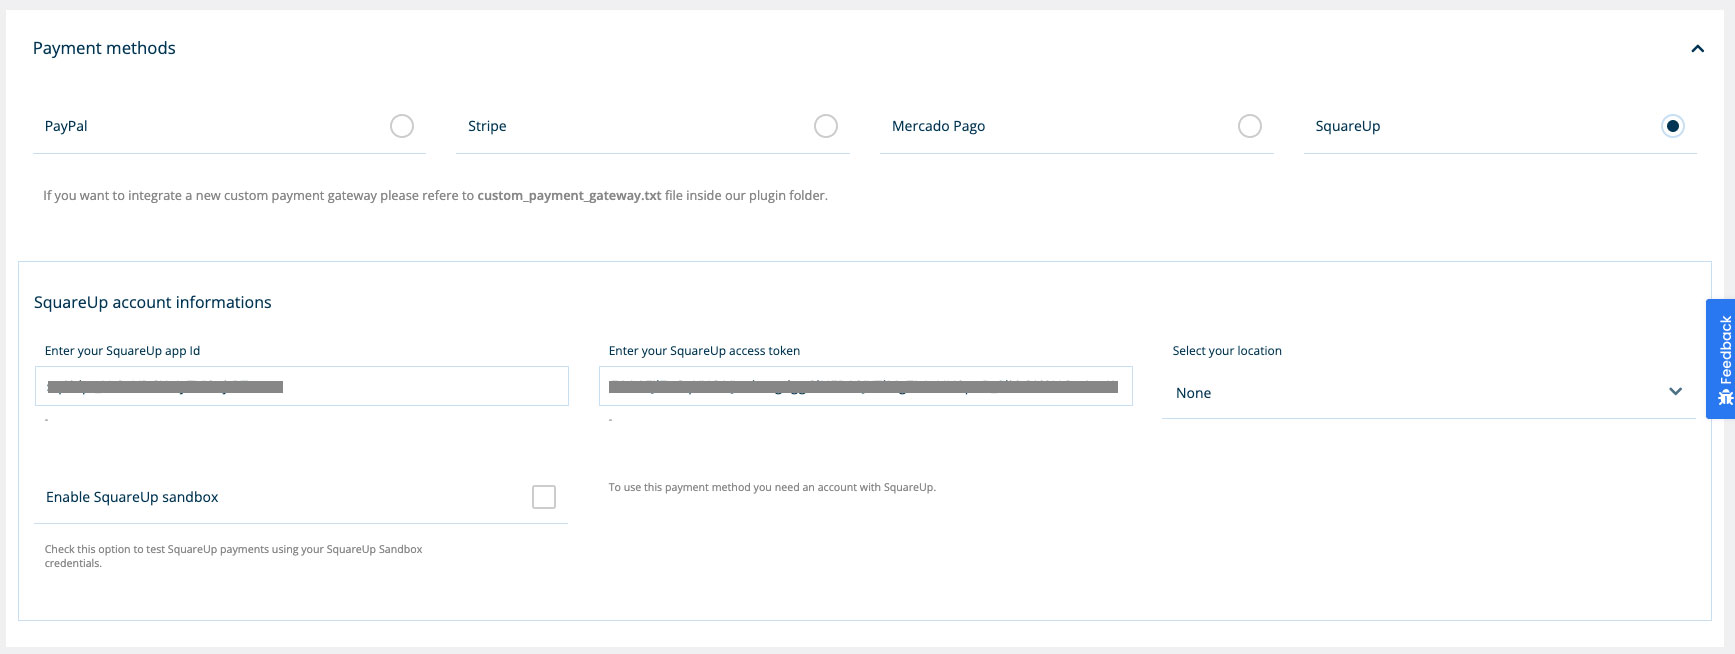Select the PayPal radio button
This screenshot has height=654, width=1735.
tap(402, 126)
